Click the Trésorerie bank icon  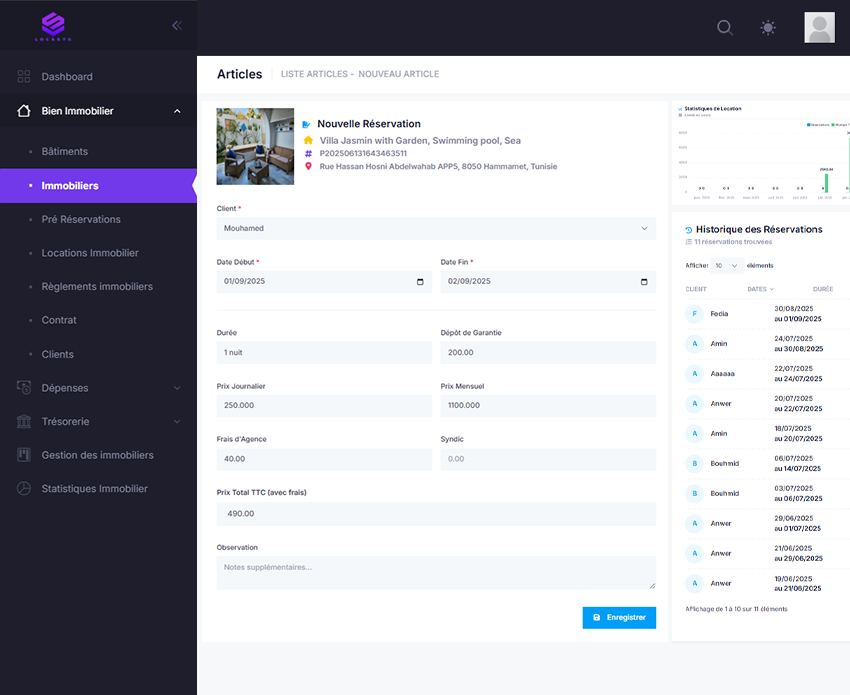pyautogui.click(x=23, y=421)
